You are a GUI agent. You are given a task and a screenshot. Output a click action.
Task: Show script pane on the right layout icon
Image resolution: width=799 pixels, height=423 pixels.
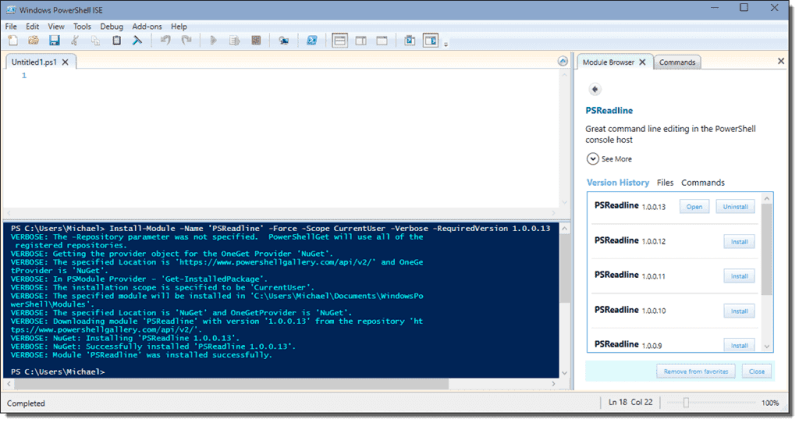pyautogui.click(x=361, y=40)
